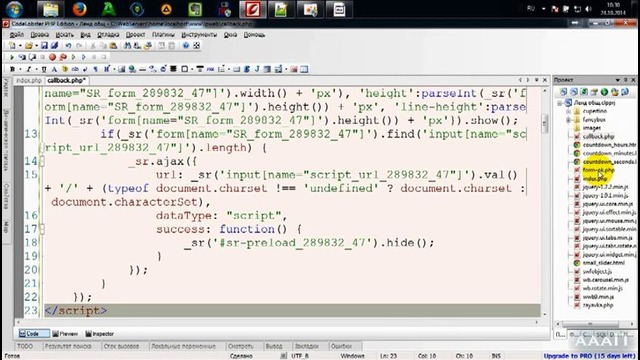Click the first Project panel toolbar icon

pos(563,92)
